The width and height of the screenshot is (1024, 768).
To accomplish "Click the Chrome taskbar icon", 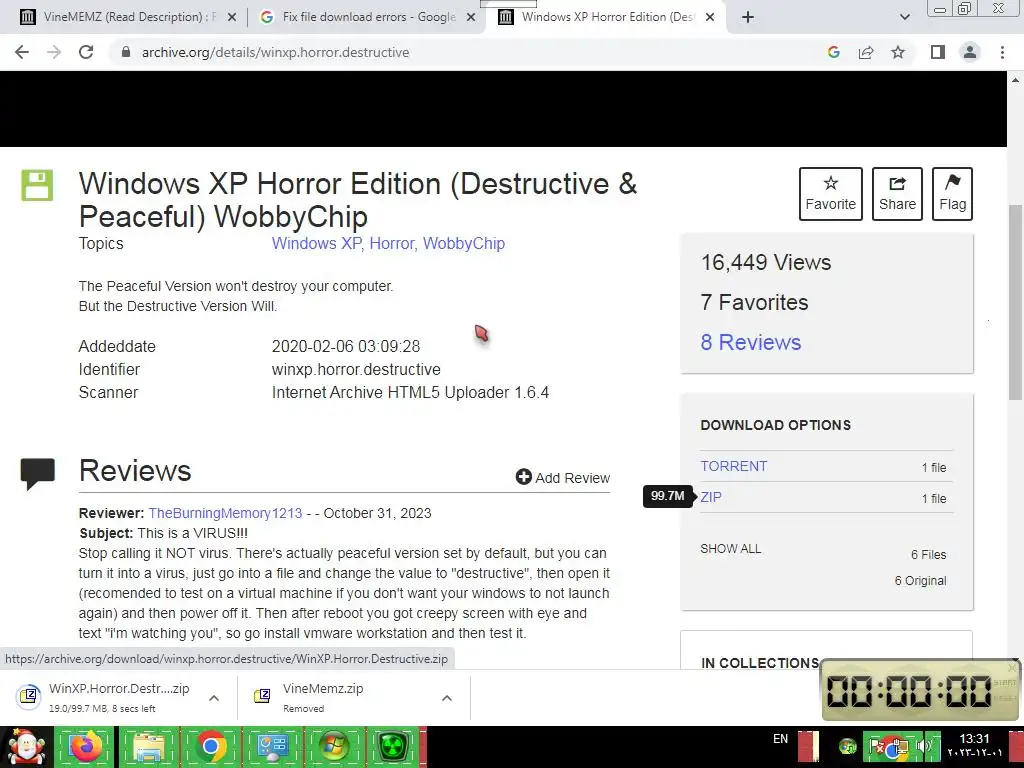I will pos(210,747).
